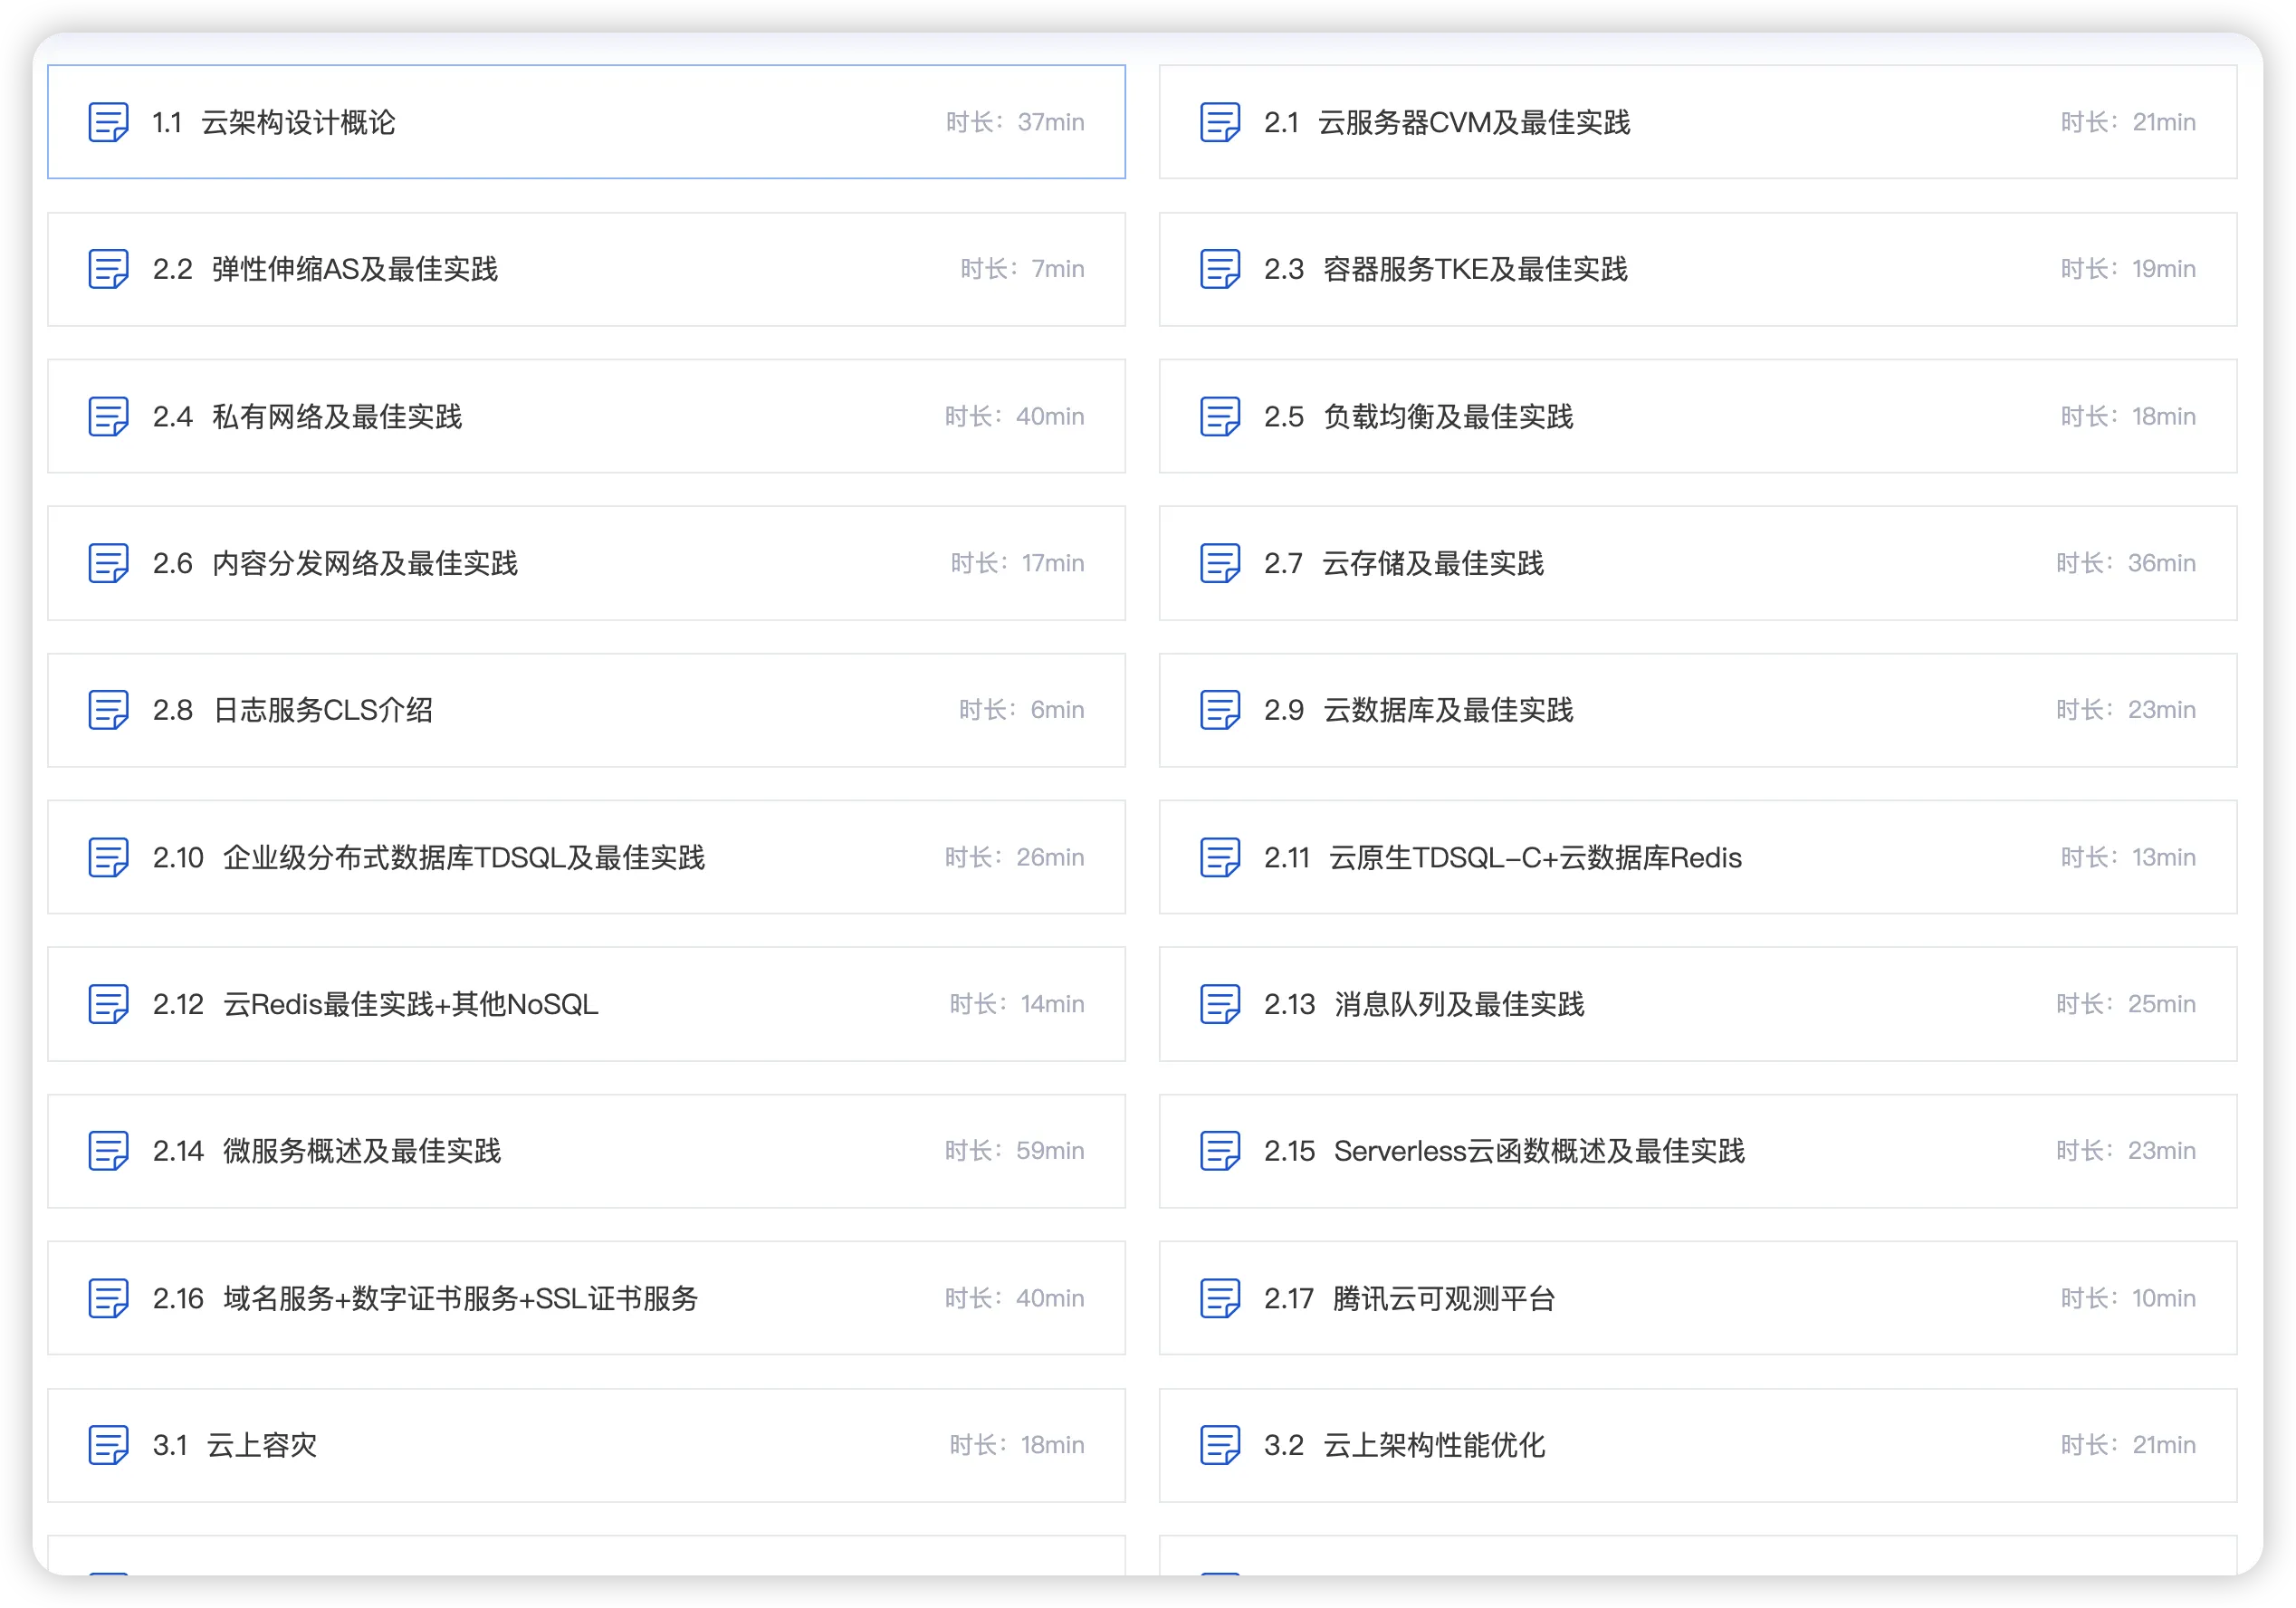Click duration 7min on lesson 2.2
Screen dimensions: 2296x1608
point(1022,269)
